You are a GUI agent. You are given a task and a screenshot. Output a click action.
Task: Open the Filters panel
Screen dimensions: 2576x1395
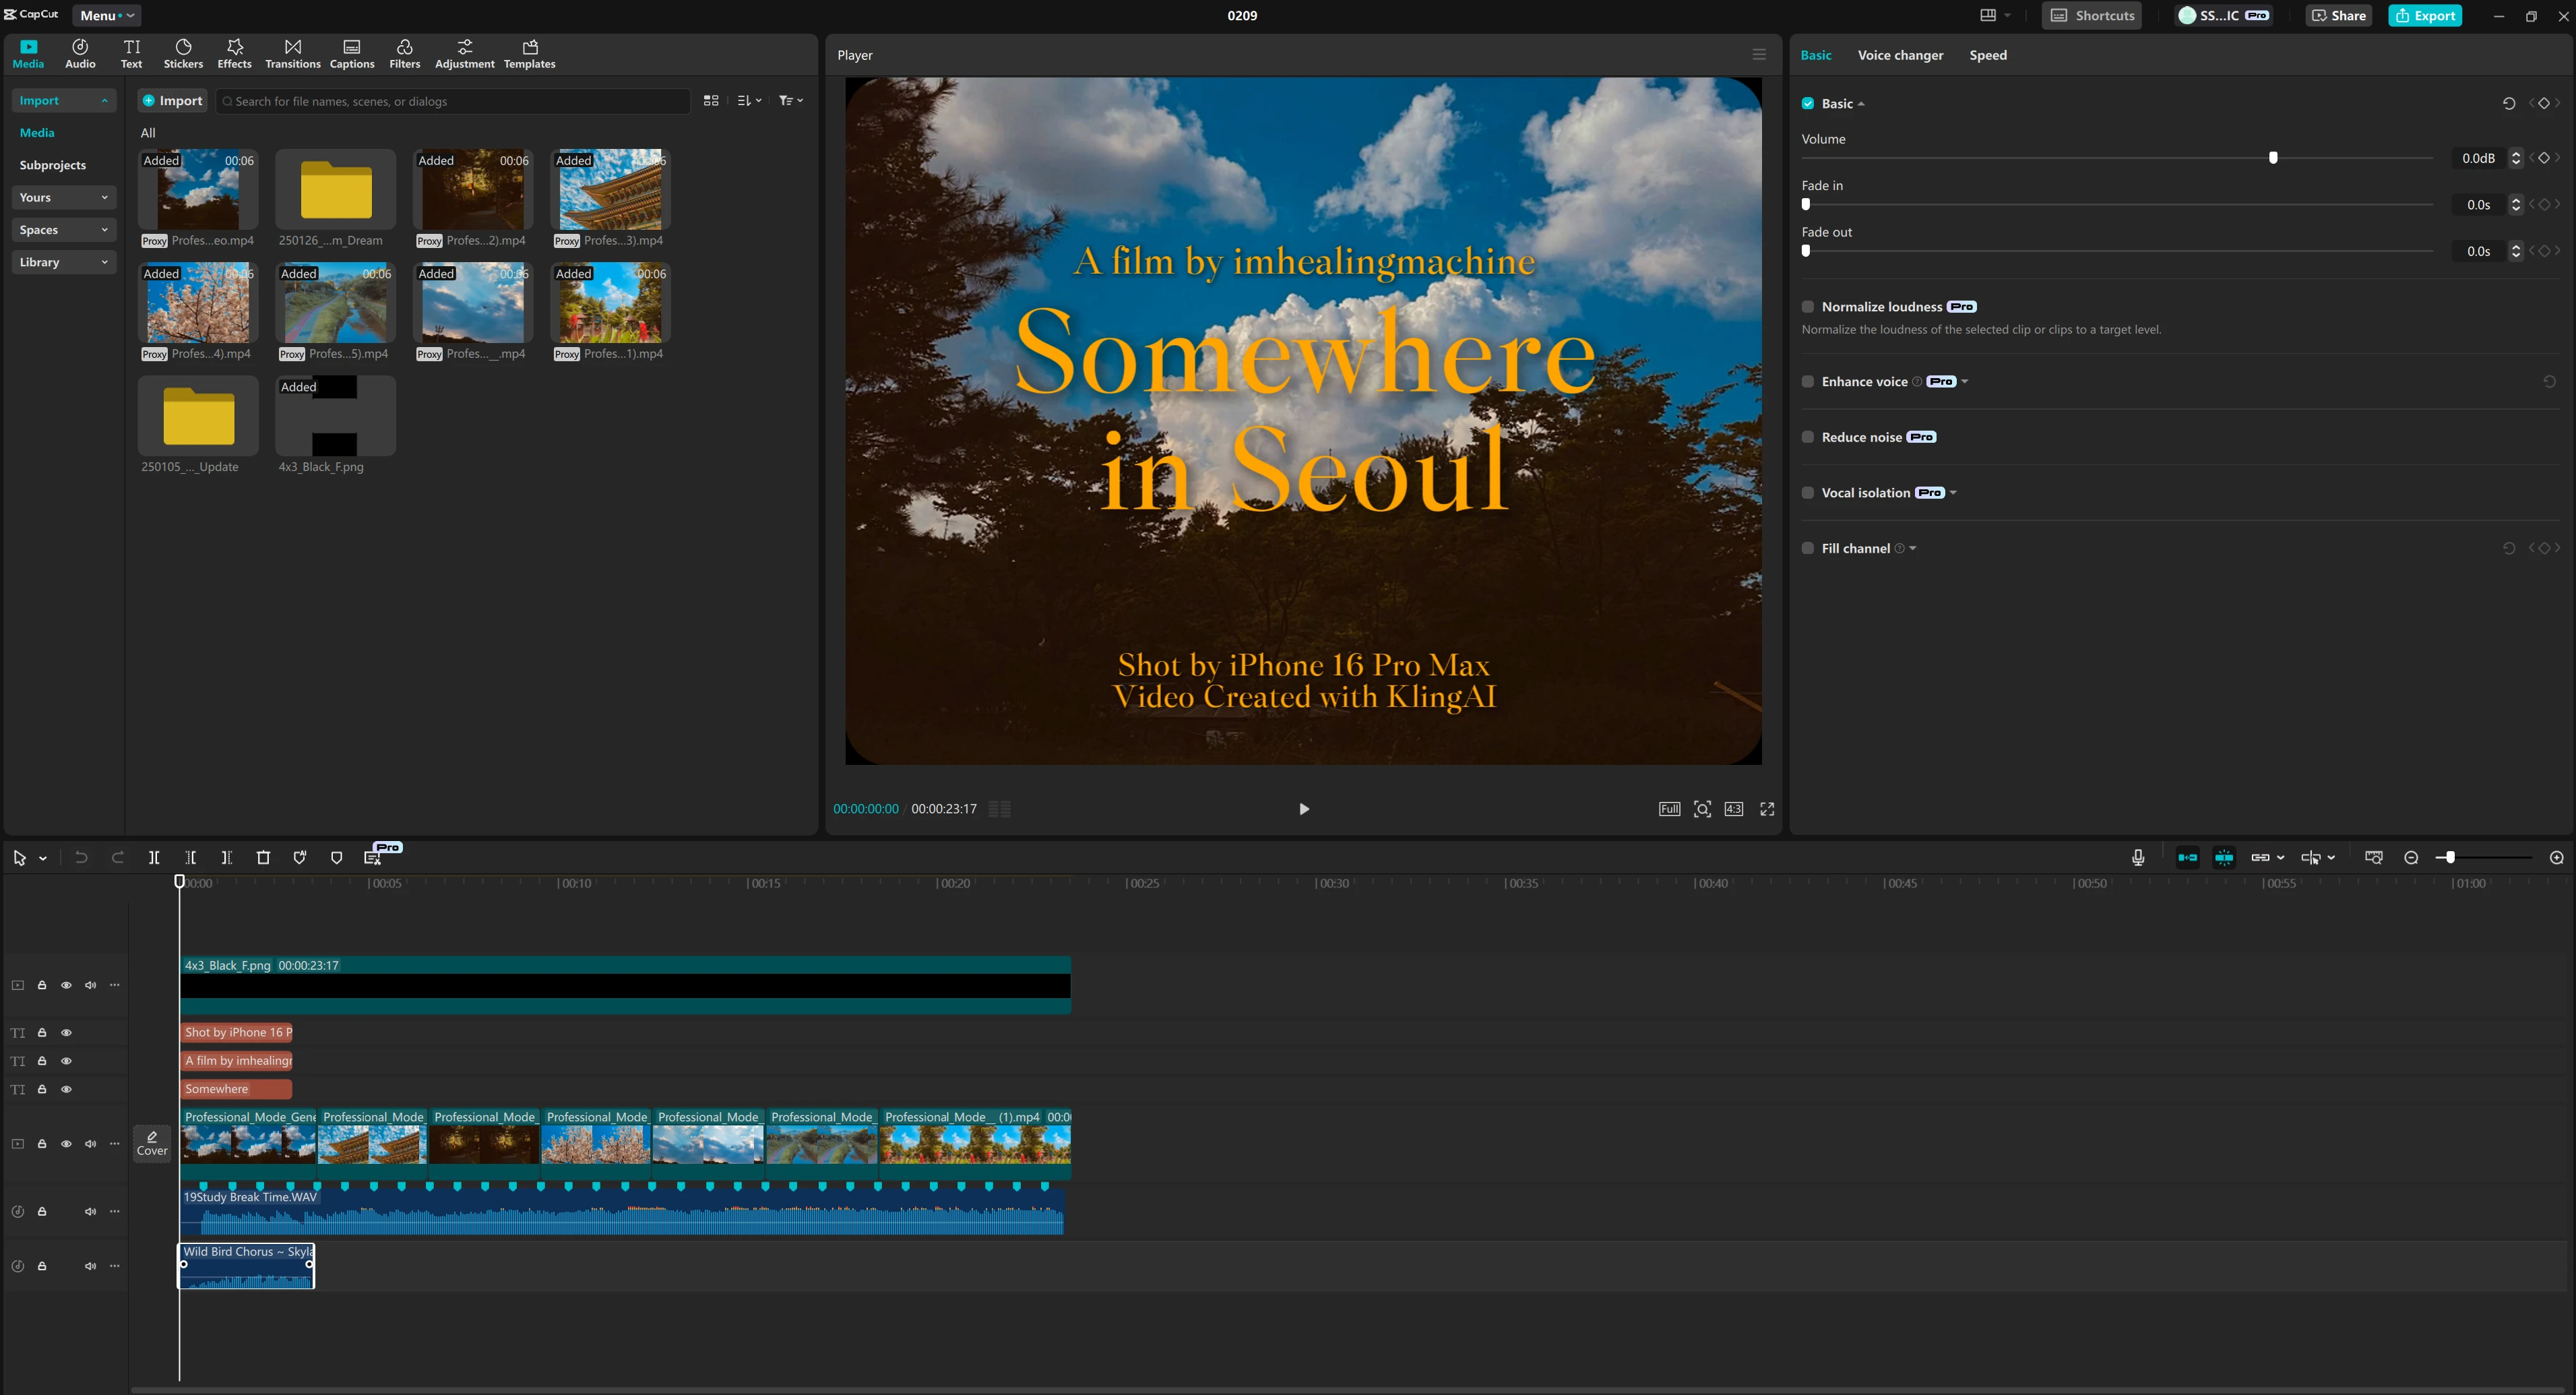click(404, 54)
